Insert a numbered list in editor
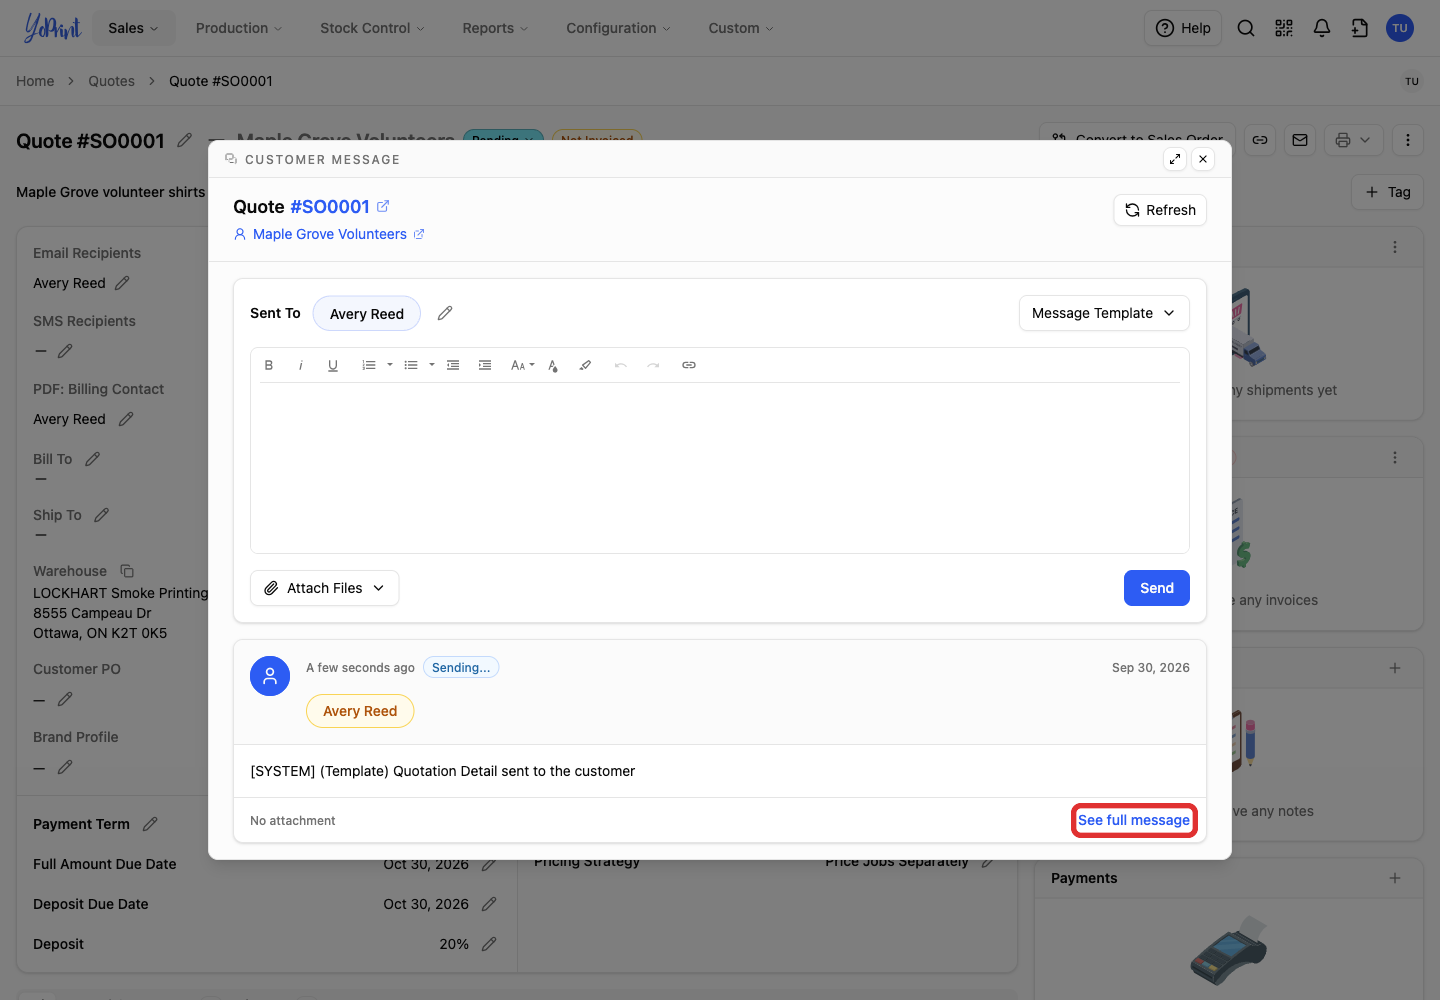The image size is (1440, 1000). pyautogui.click(x=369, y=365)
